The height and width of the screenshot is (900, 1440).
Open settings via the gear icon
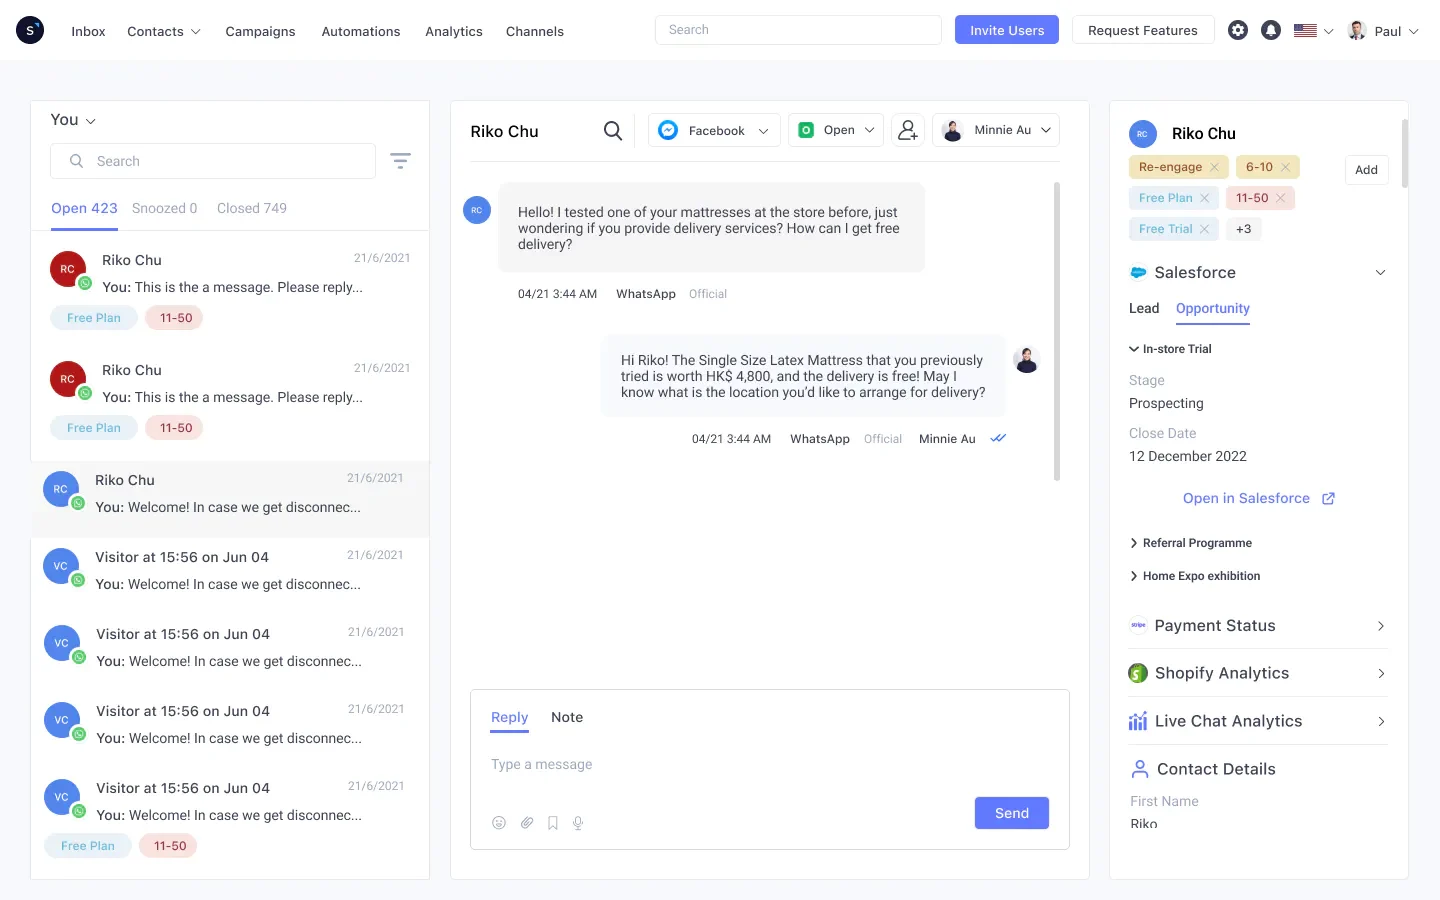click(1238, 30)
